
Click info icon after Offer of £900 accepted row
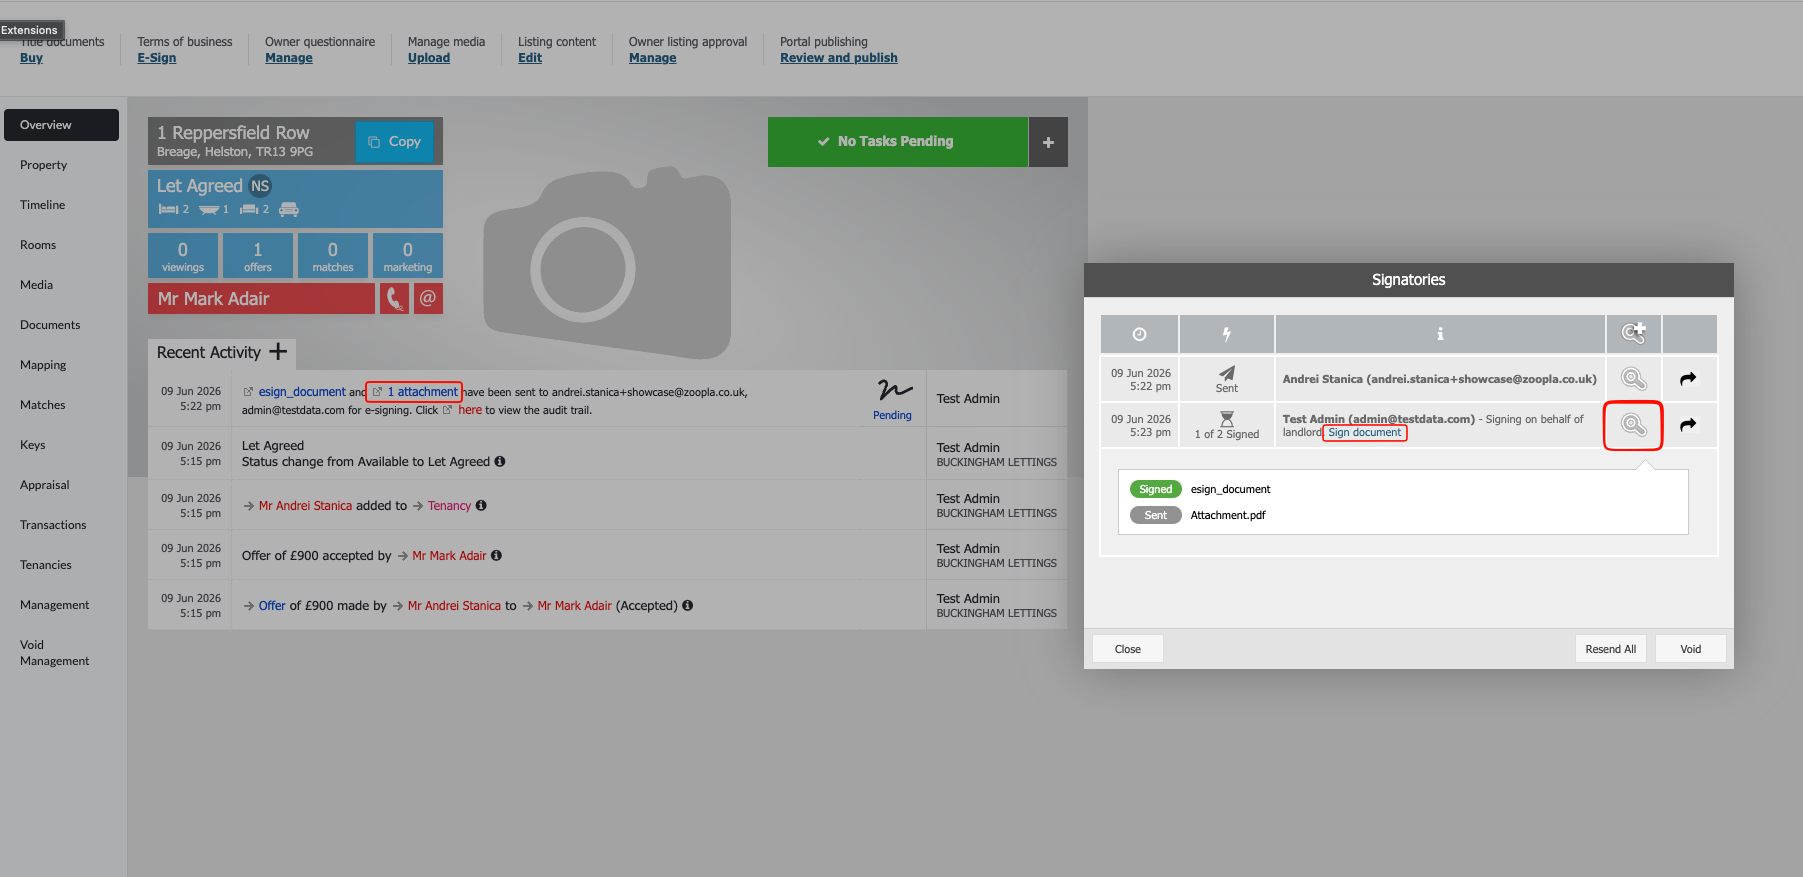click(x=496, y=555)
